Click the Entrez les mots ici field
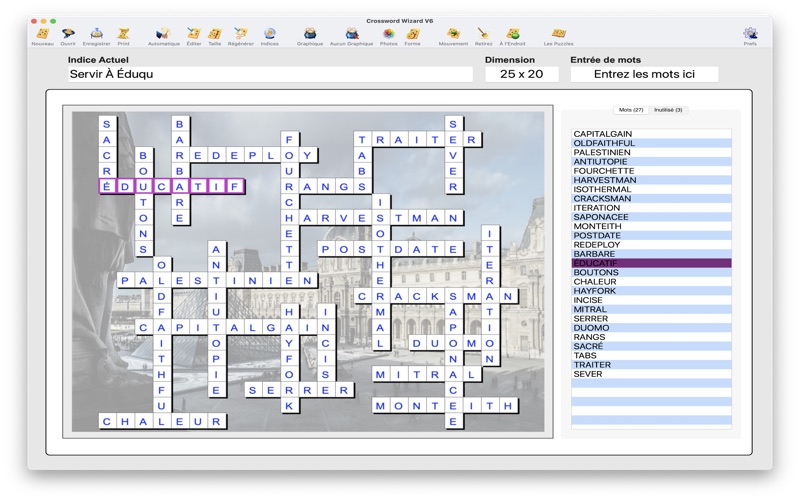 [644, 74]
